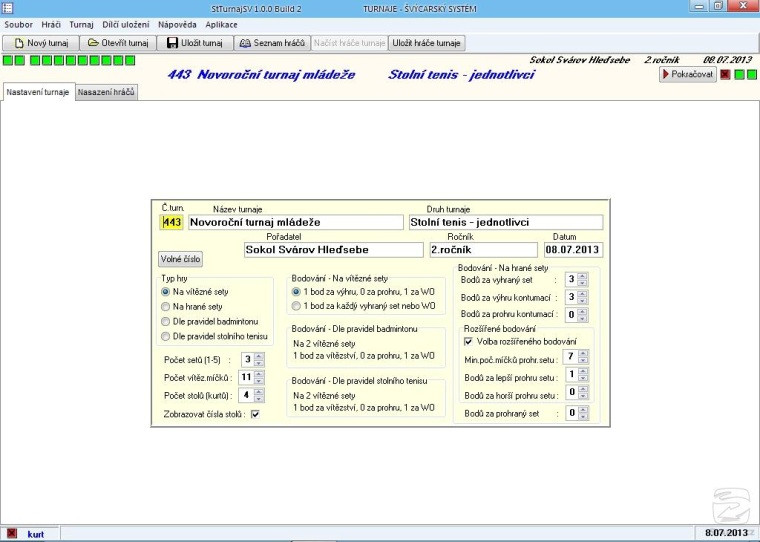Viewport: 760px width, 542px height.
Task: Open the Turnaj menu
Action: pos(81,25)
